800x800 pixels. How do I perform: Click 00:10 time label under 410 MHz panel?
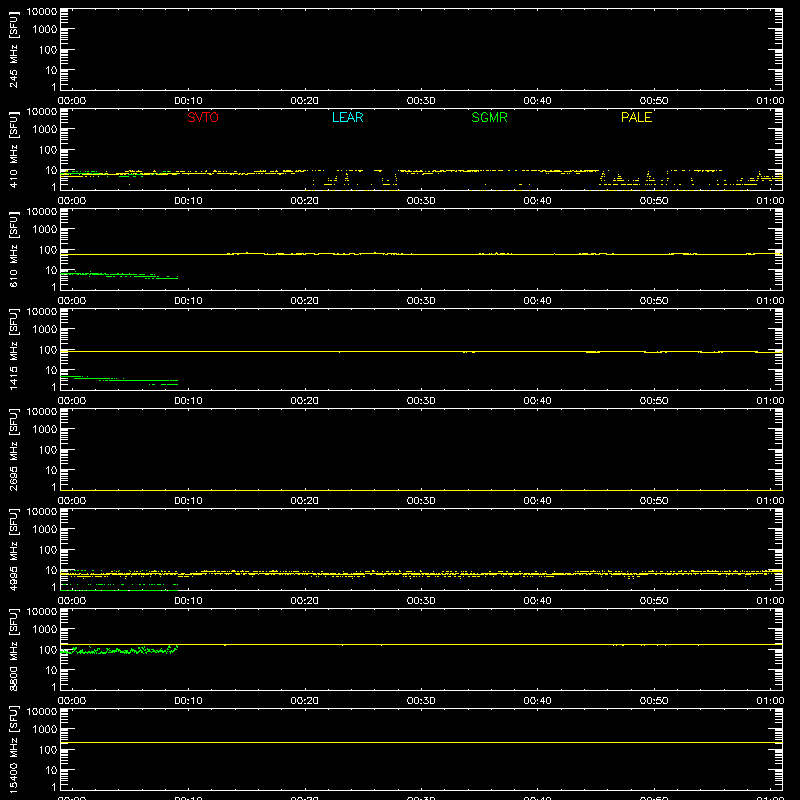[188, 201]
